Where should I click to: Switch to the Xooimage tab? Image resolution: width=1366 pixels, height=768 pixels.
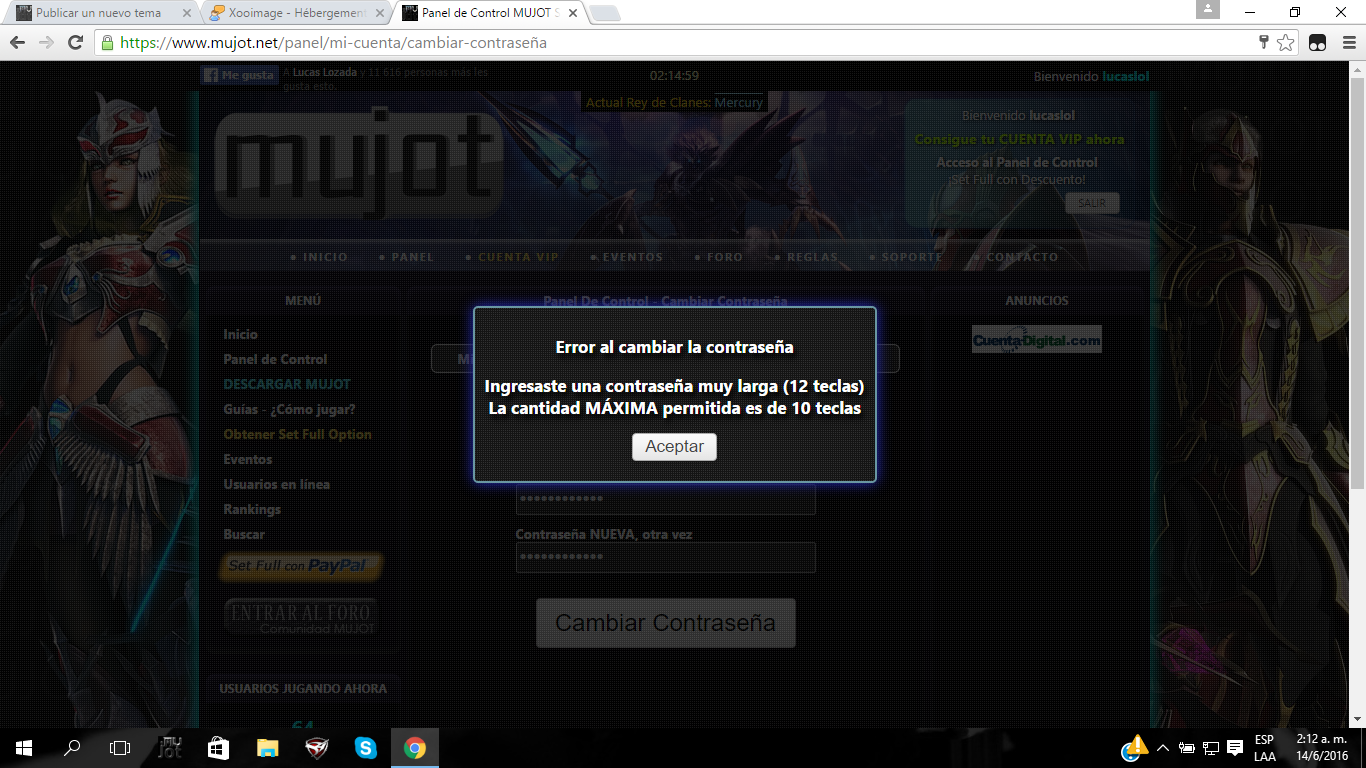pyautogui.click(x=296, y=13)
